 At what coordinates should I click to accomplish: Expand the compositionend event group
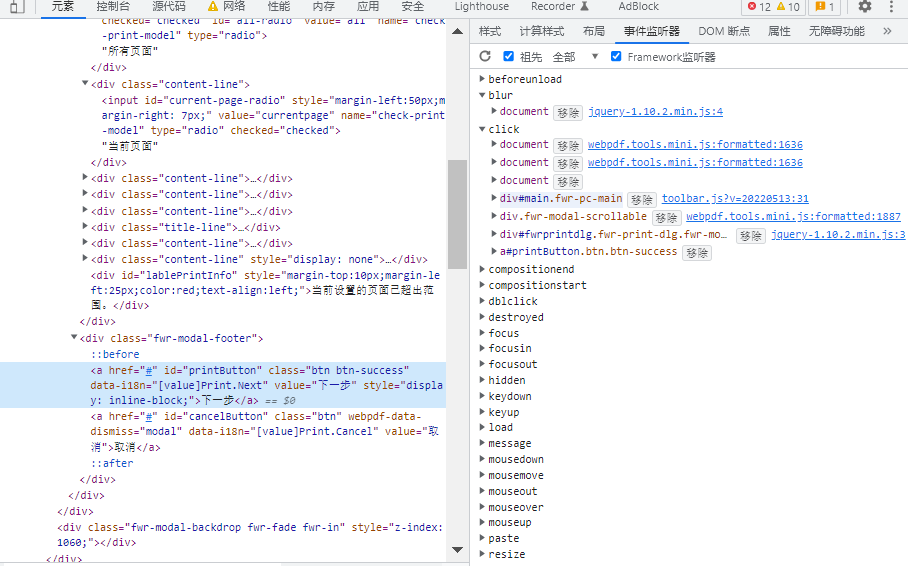point(482,269)
